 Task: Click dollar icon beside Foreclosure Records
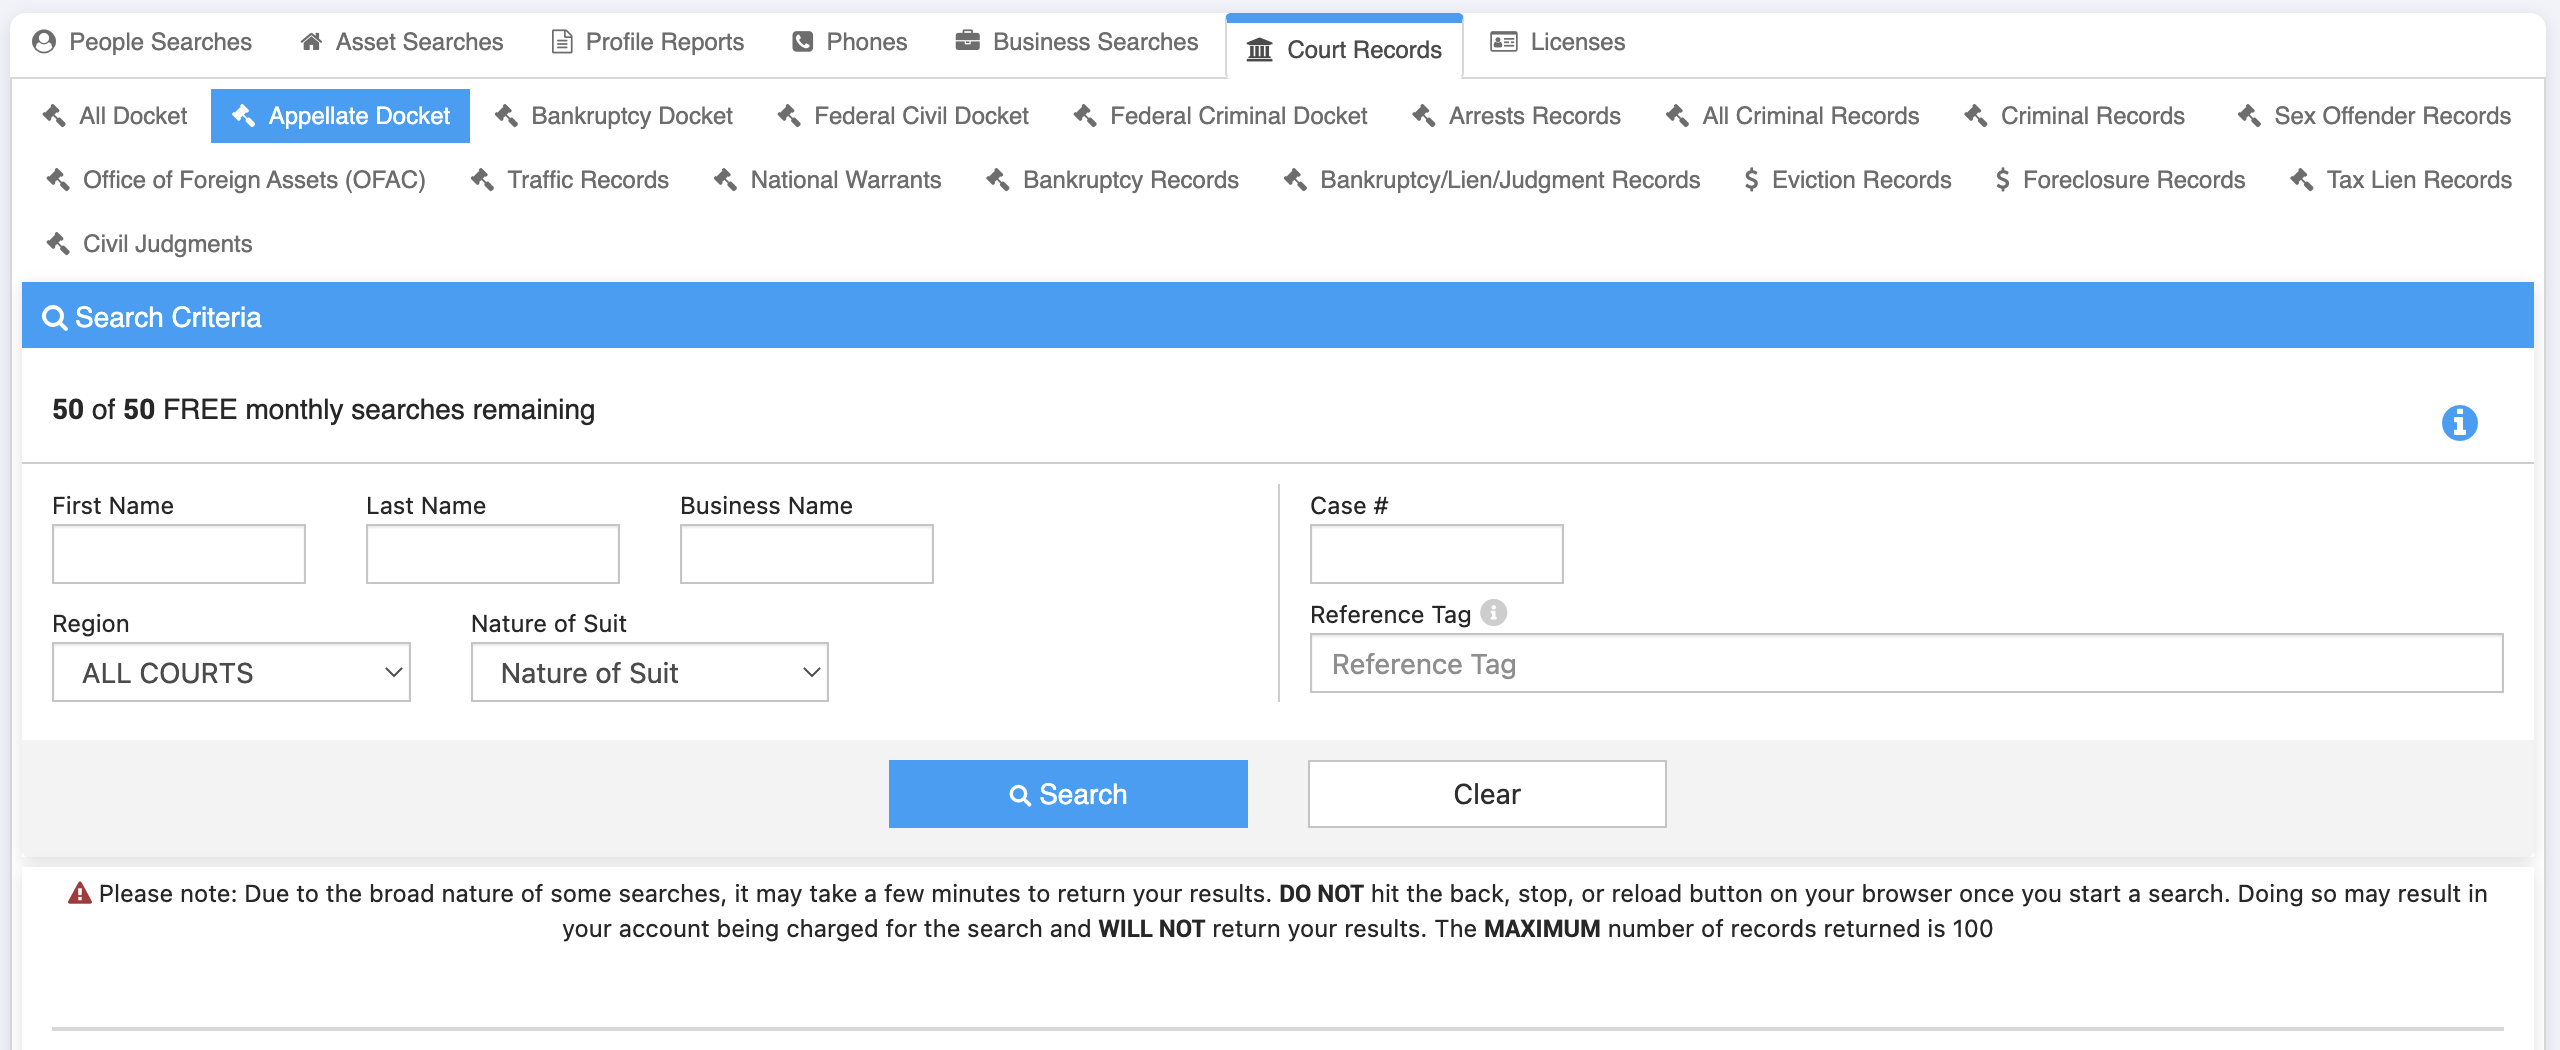(x=2002, y=180)
